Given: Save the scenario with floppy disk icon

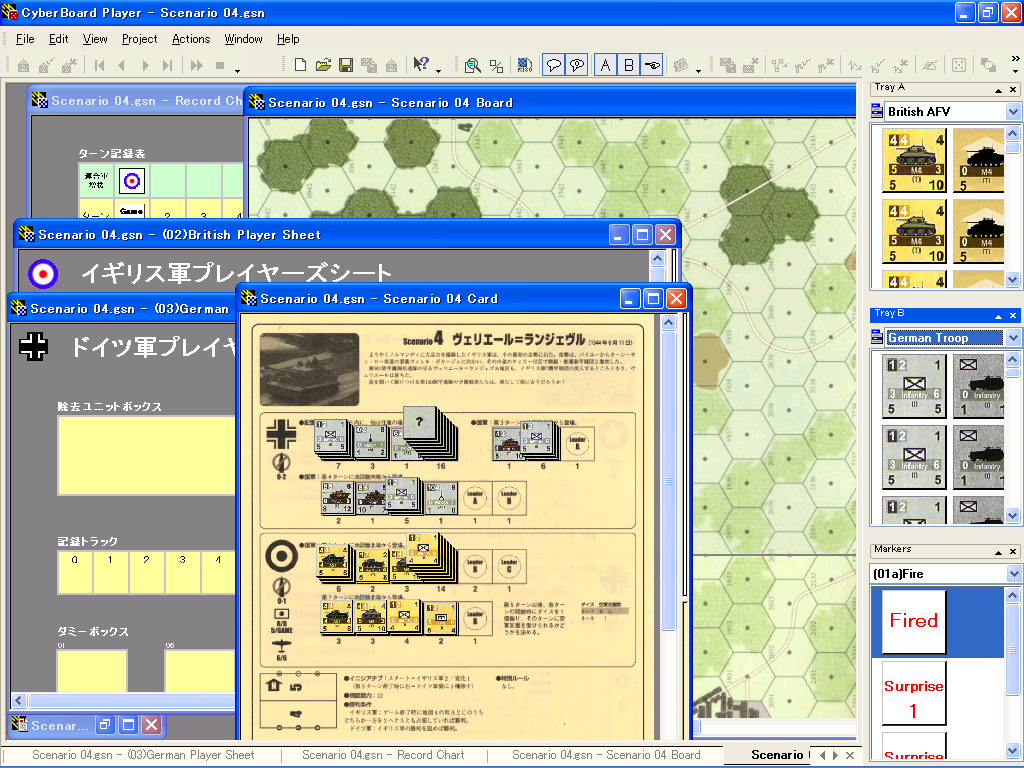Looking at the screenshot, I should pyautogui.click(x=345, y=65).
